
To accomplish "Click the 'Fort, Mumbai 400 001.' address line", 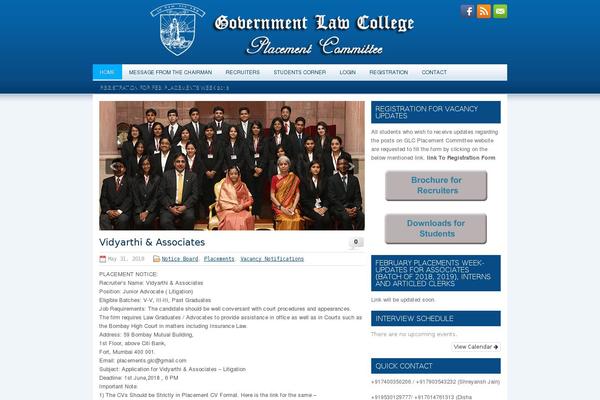I will (x=127, y=352).
